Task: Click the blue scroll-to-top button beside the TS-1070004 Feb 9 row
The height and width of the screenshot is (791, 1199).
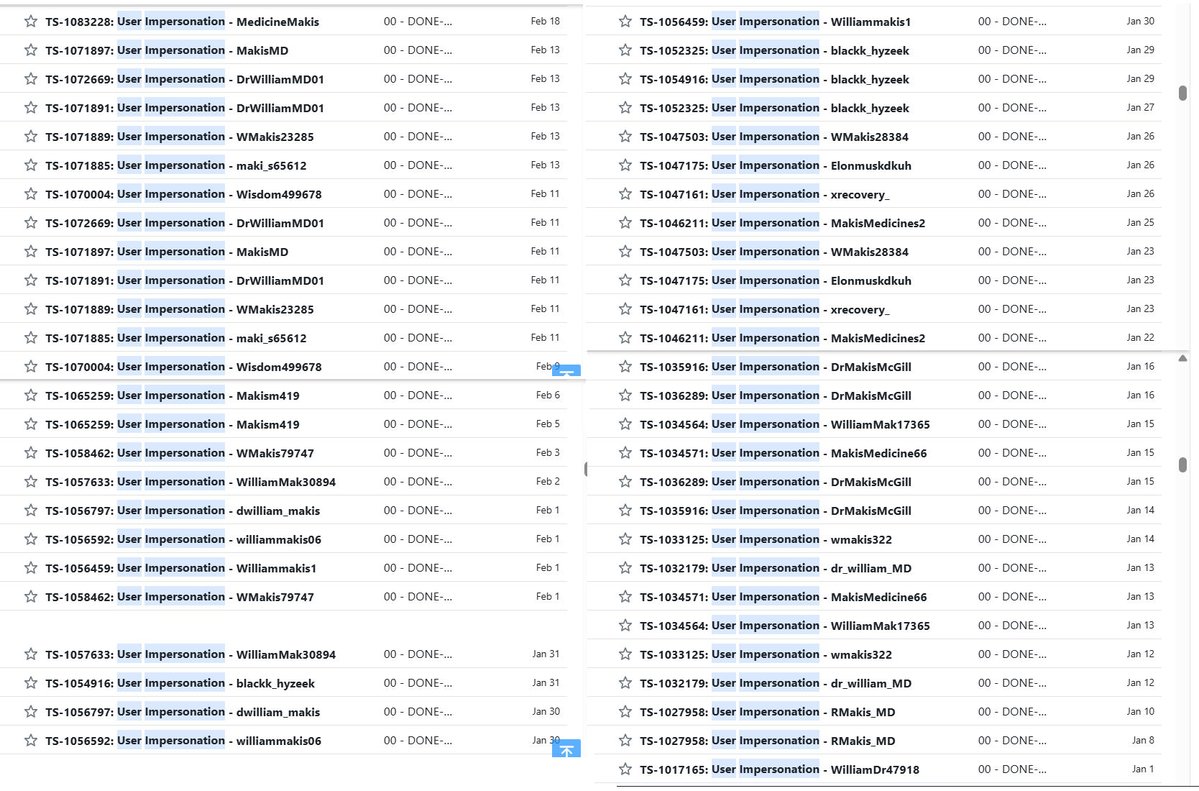Action: point(567,371)
